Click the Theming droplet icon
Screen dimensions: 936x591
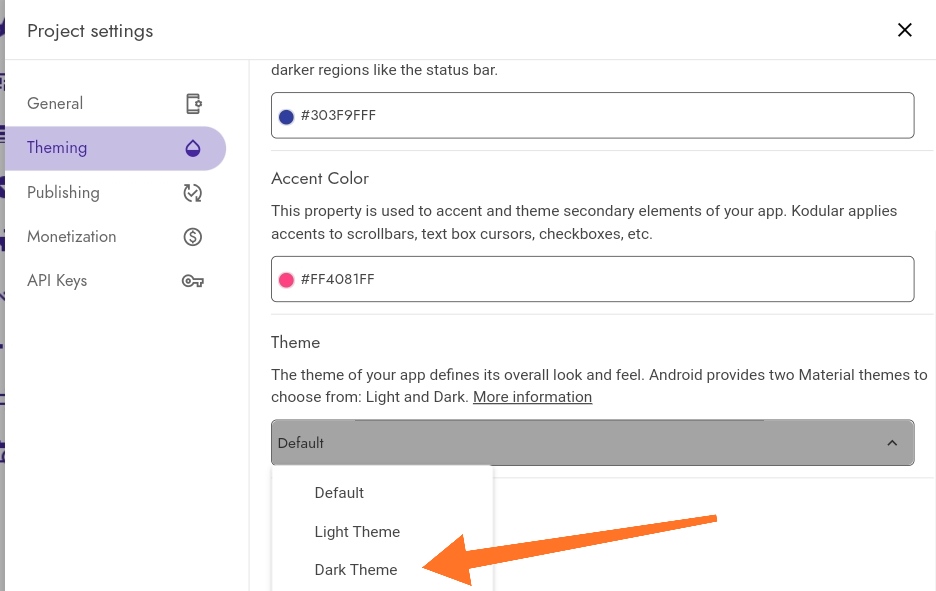[x=193, y=148]
